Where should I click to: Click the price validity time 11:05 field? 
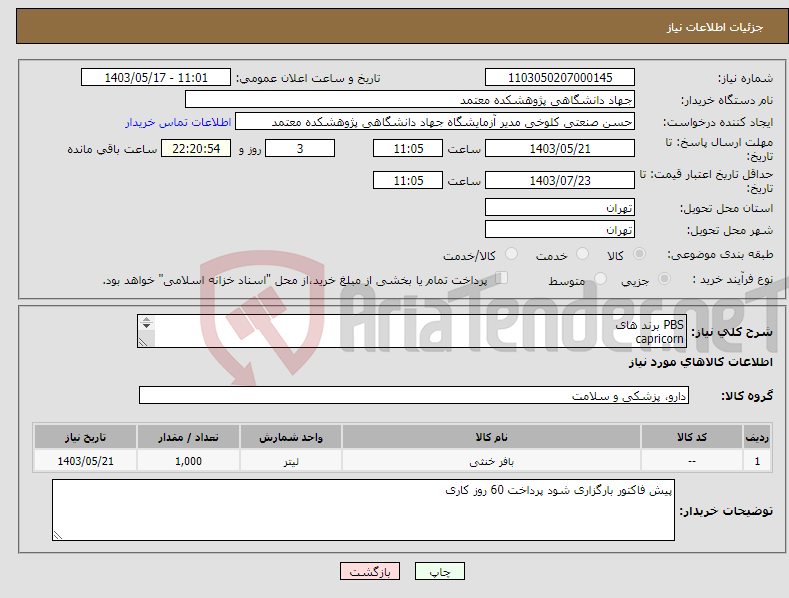coord(408,180)
